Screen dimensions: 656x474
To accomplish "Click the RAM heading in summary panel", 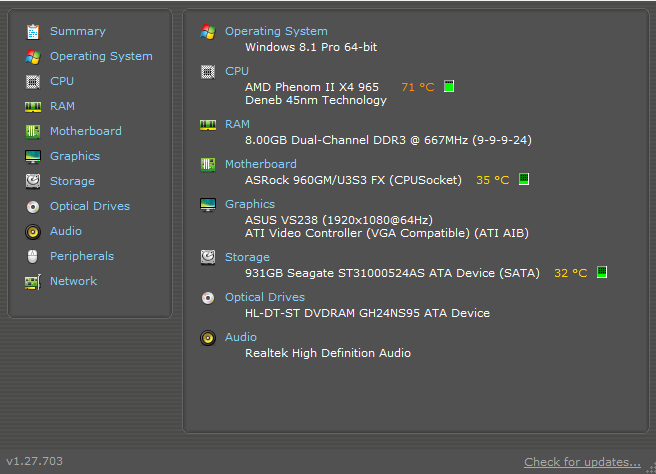I will [x=237, y=124].
